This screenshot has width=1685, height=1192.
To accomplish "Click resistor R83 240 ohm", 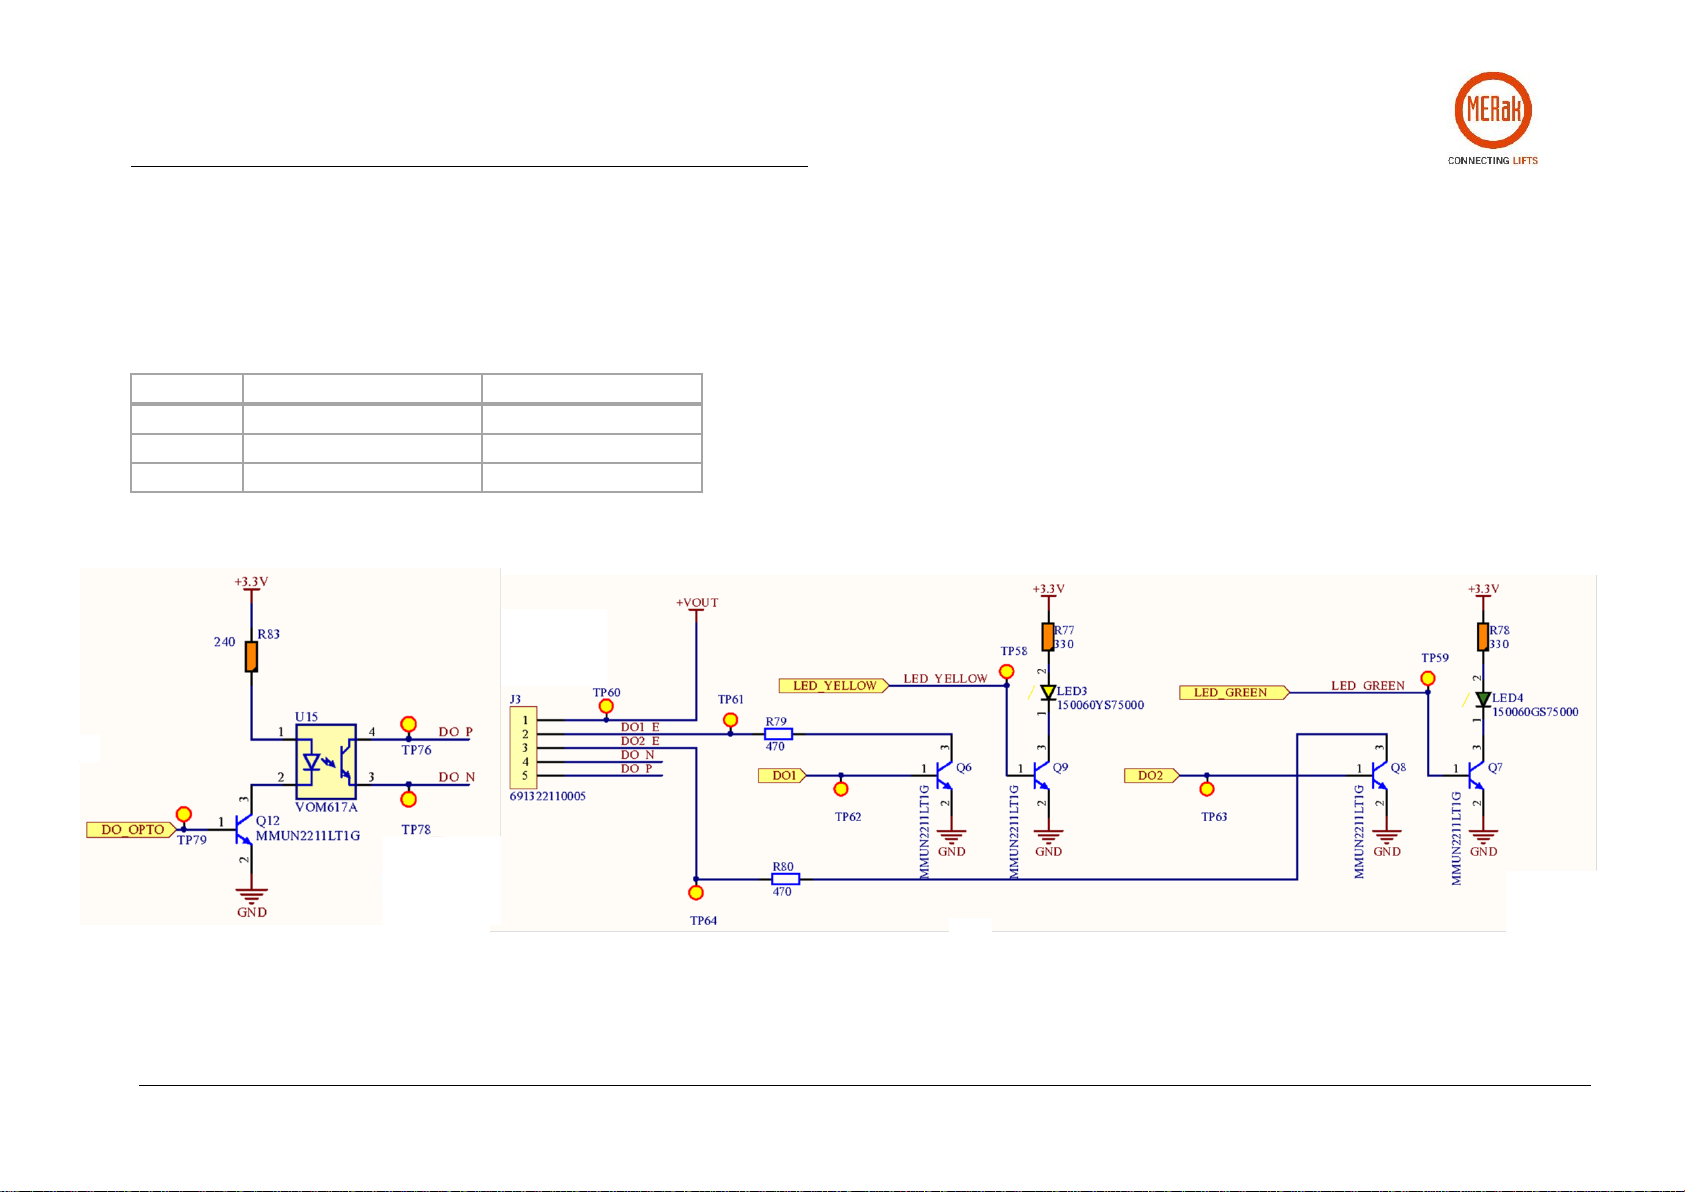I will (x=251, y=657).
